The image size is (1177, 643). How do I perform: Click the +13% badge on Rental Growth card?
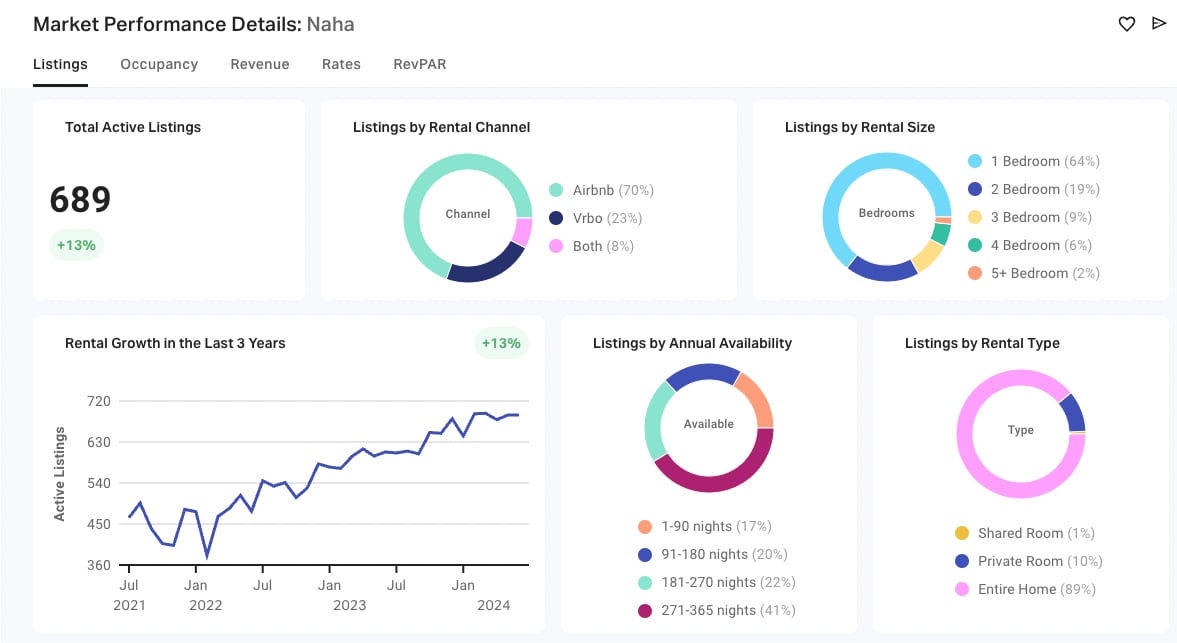click(x=501, y=343)
